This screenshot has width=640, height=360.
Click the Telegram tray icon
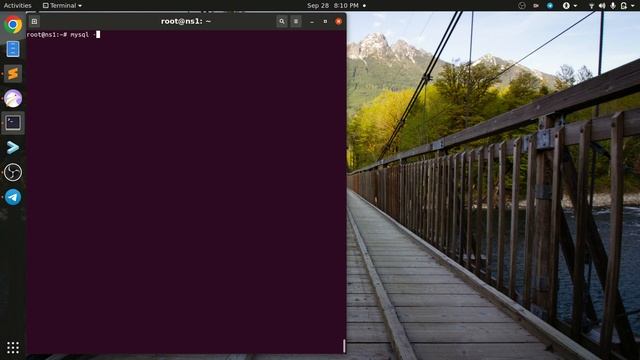[550, 5]
